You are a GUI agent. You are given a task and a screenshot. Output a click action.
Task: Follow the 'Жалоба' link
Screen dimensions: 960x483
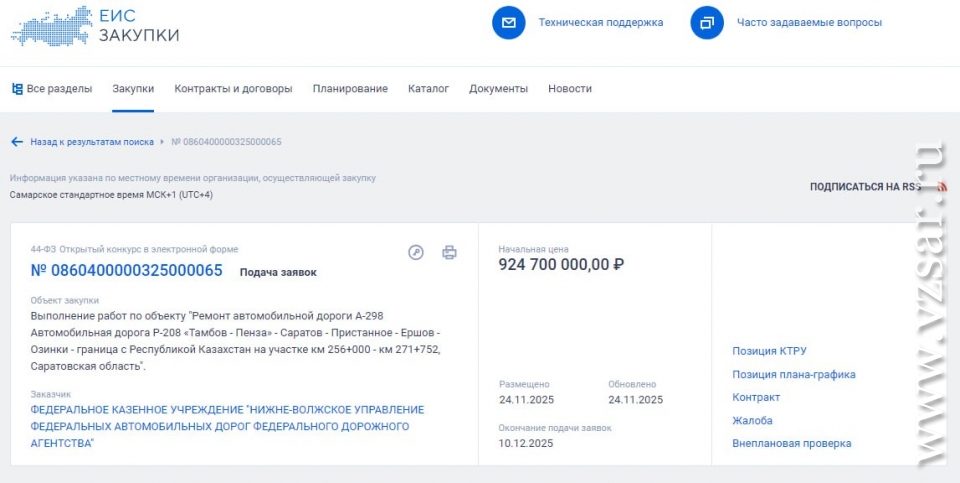[x=752, y=421]
